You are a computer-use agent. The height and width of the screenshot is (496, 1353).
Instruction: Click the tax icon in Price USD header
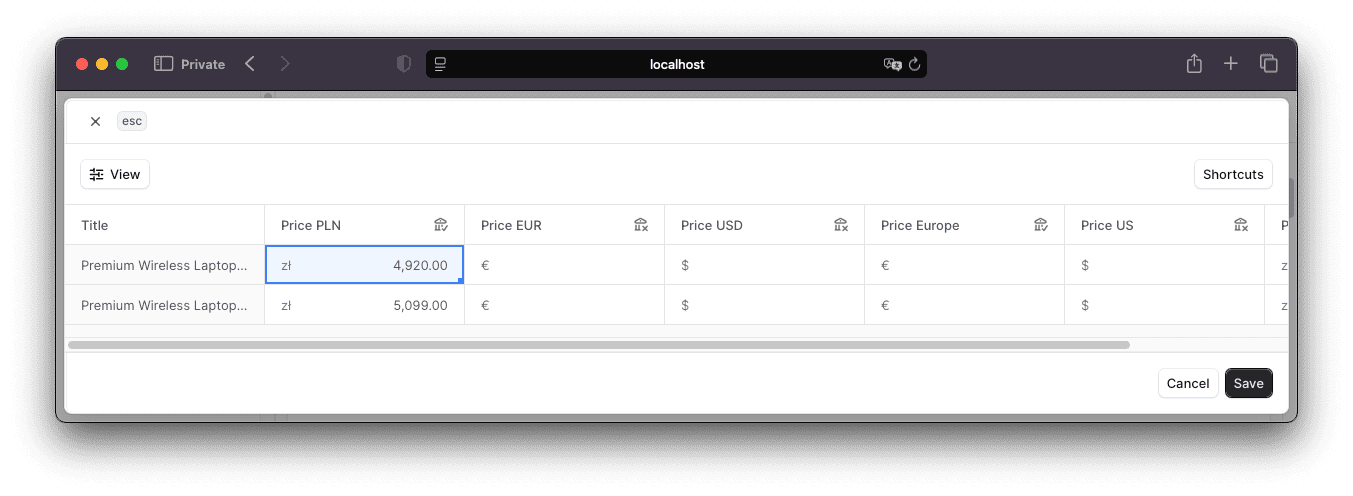pos(841,225)
